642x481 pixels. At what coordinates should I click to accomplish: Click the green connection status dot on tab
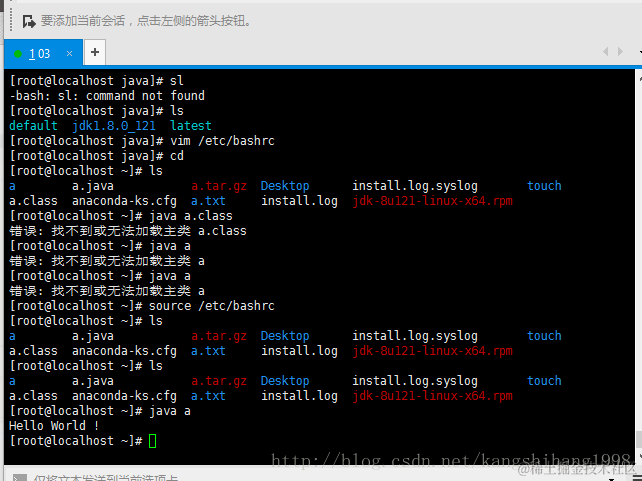pos(18,54)
